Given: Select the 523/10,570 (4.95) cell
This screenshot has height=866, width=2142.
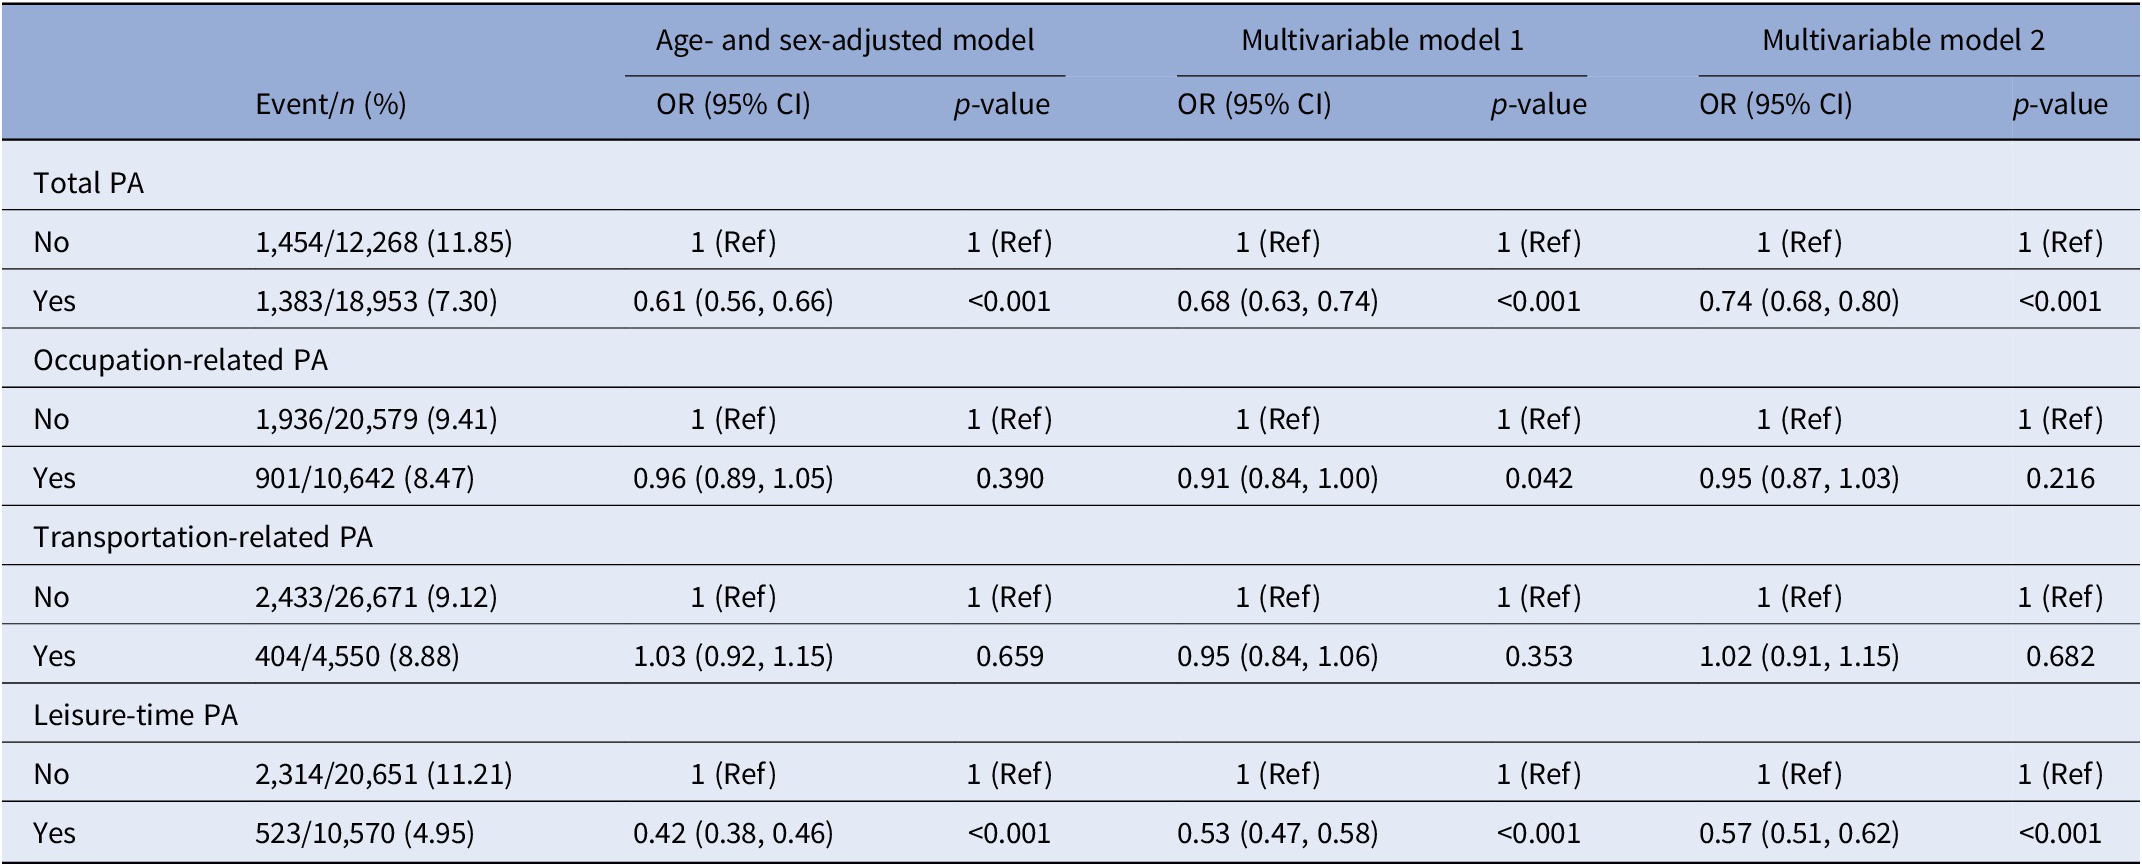Looking at the screenshot, I should (x=365, y=833).
